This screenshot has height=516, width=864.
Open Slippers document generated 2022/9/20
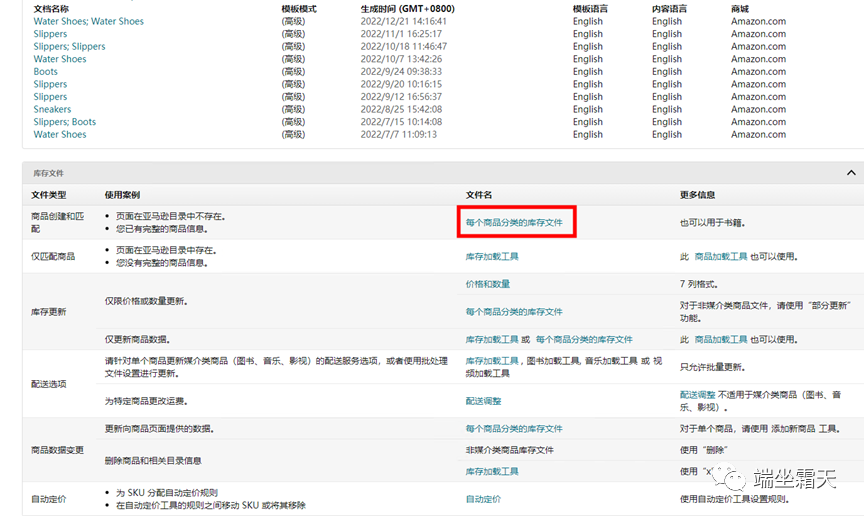(x=50, y=84)
